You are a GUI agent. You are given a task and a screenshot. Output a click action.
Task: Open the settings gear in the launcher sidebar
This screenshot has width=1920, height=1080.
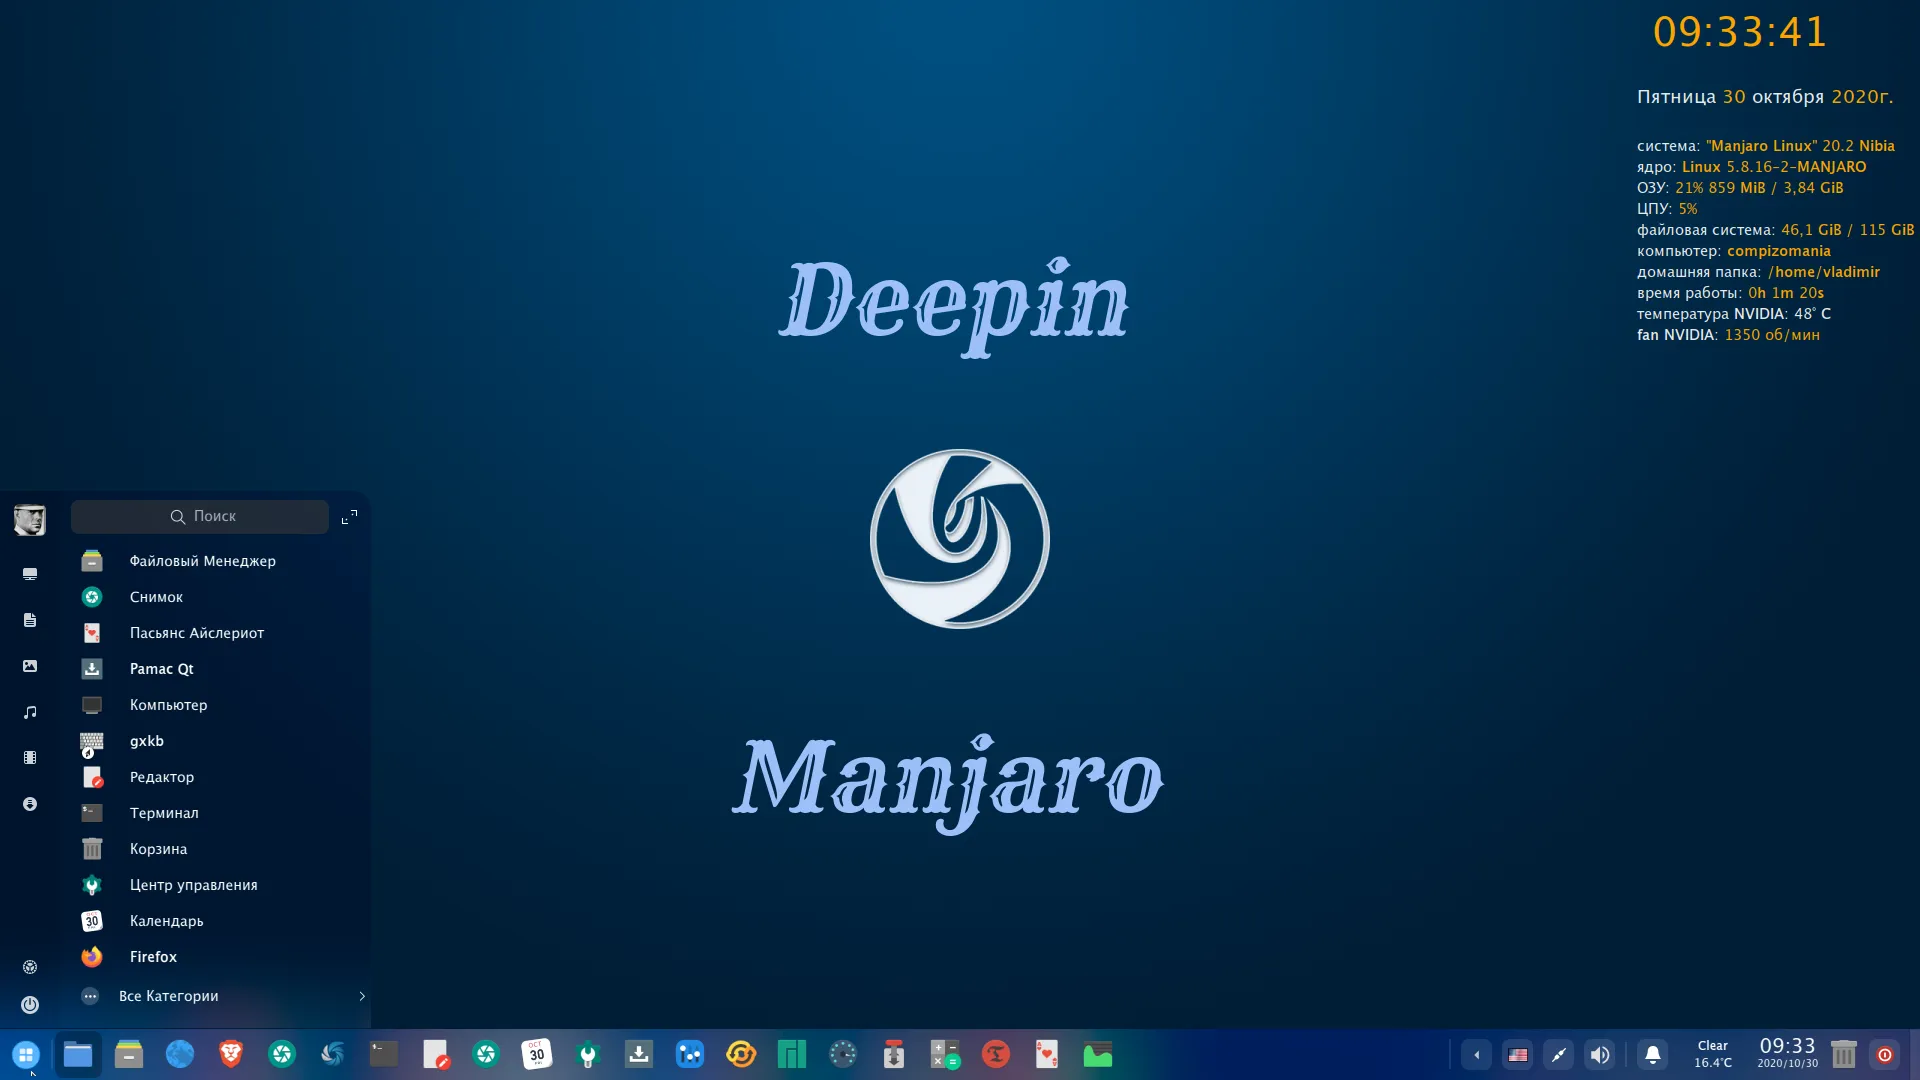point(30,967)
